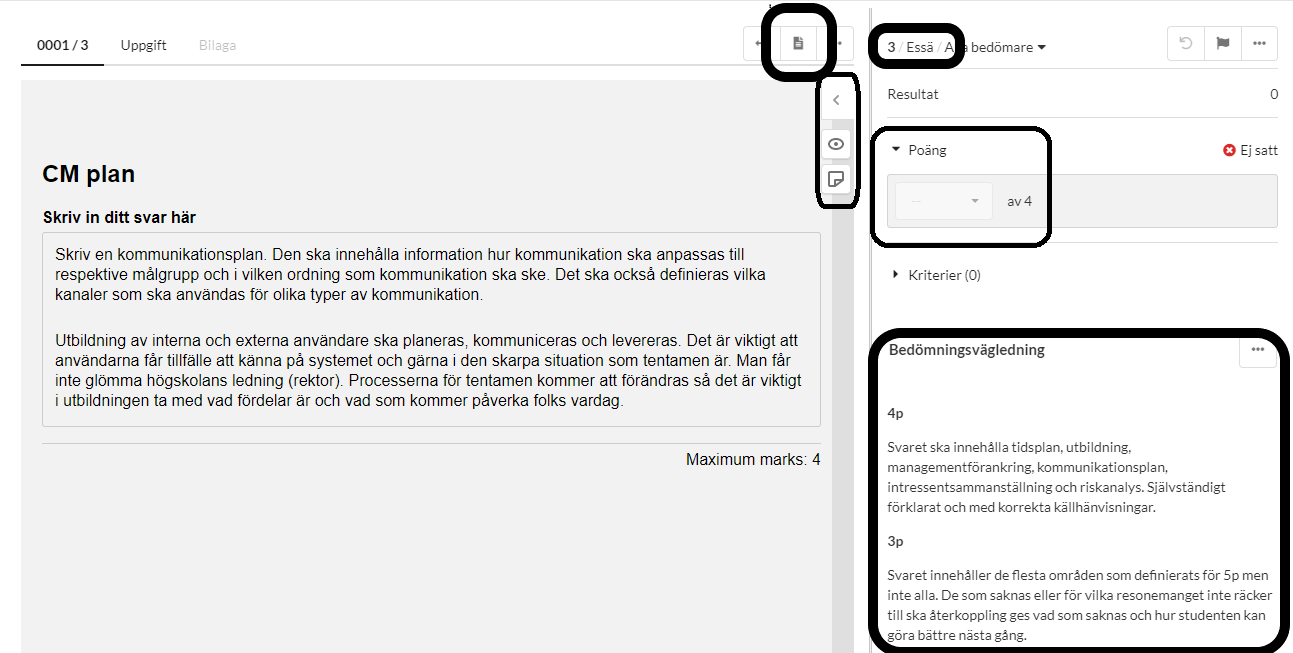Collapse the side tools with chevron

coord(837,100)
